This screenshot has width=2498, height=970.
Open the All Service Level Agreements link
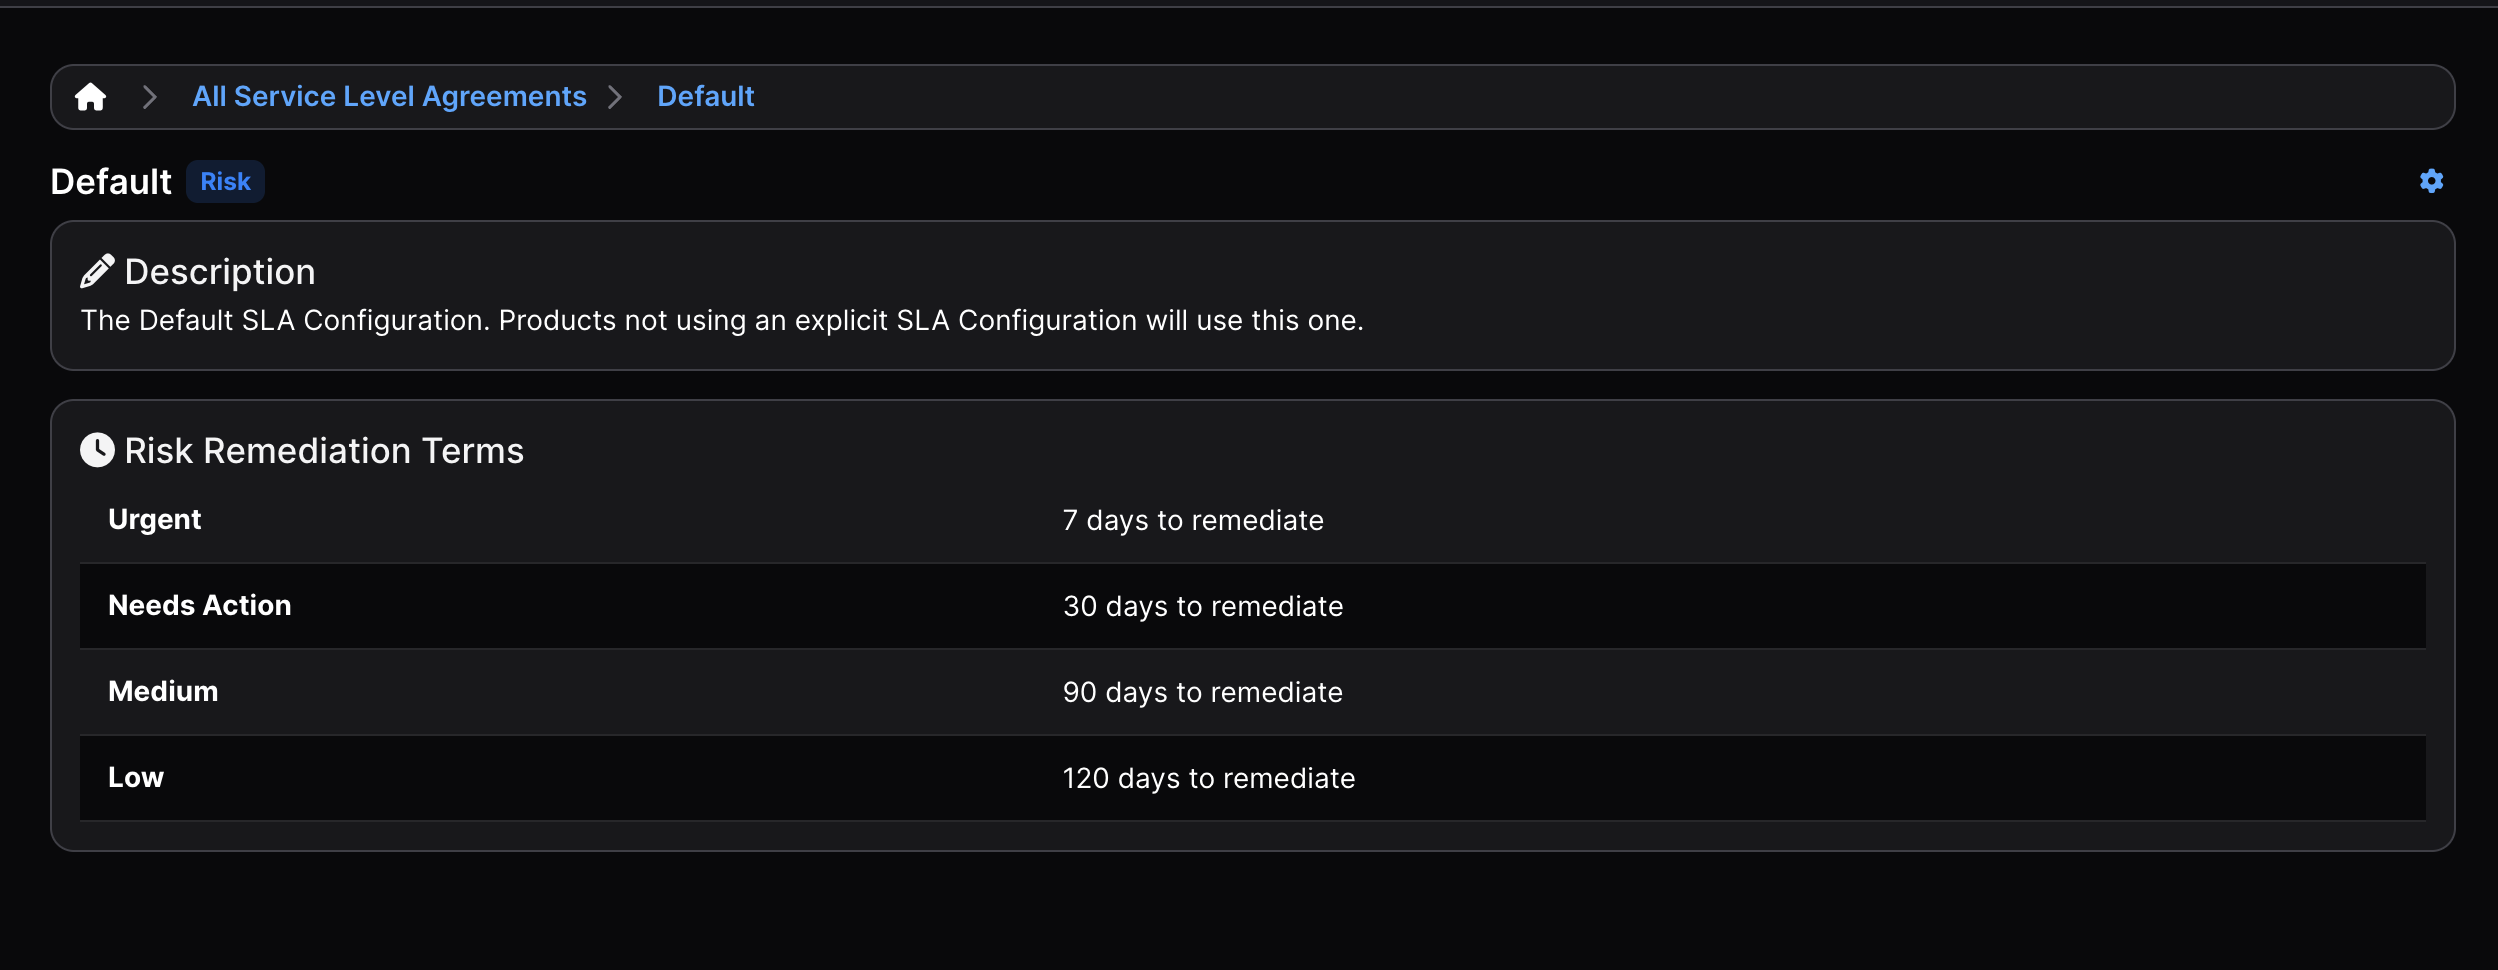(x=389, y=97)
